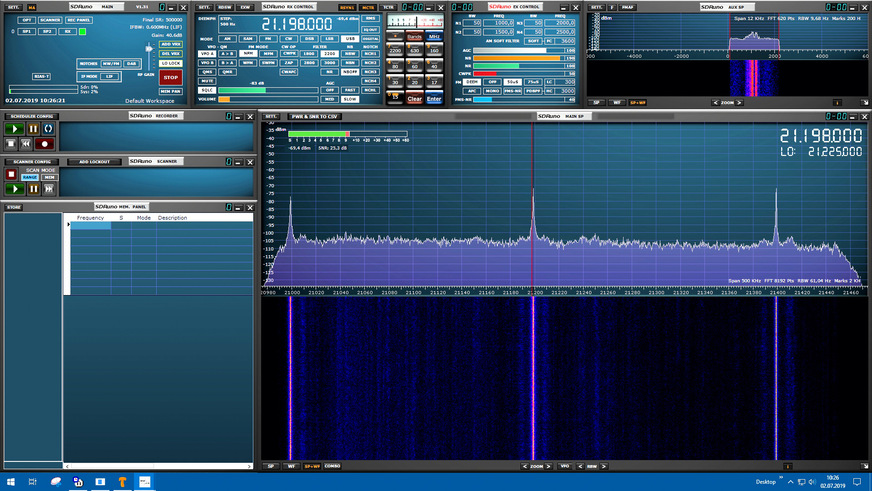Switch main display to WF view

click(x=291, y=466)
